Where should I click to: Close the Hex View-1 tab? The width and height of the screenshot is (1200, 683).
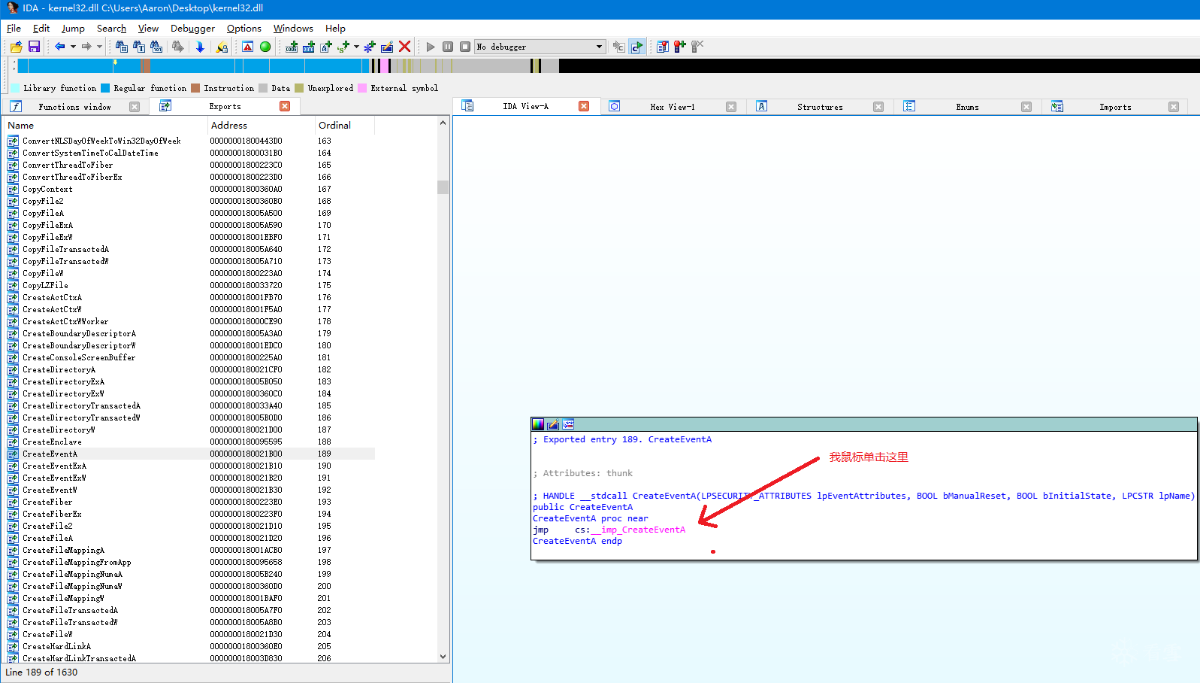pyautogui.click(x=731, y=106)
